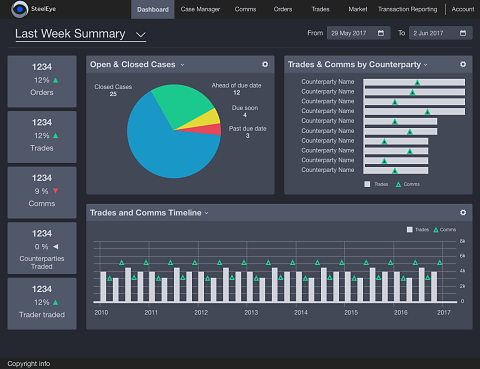Expand Trades and Comms Timeline title dropdown
This screenshot has height=369, width=480.
(206, 213)
